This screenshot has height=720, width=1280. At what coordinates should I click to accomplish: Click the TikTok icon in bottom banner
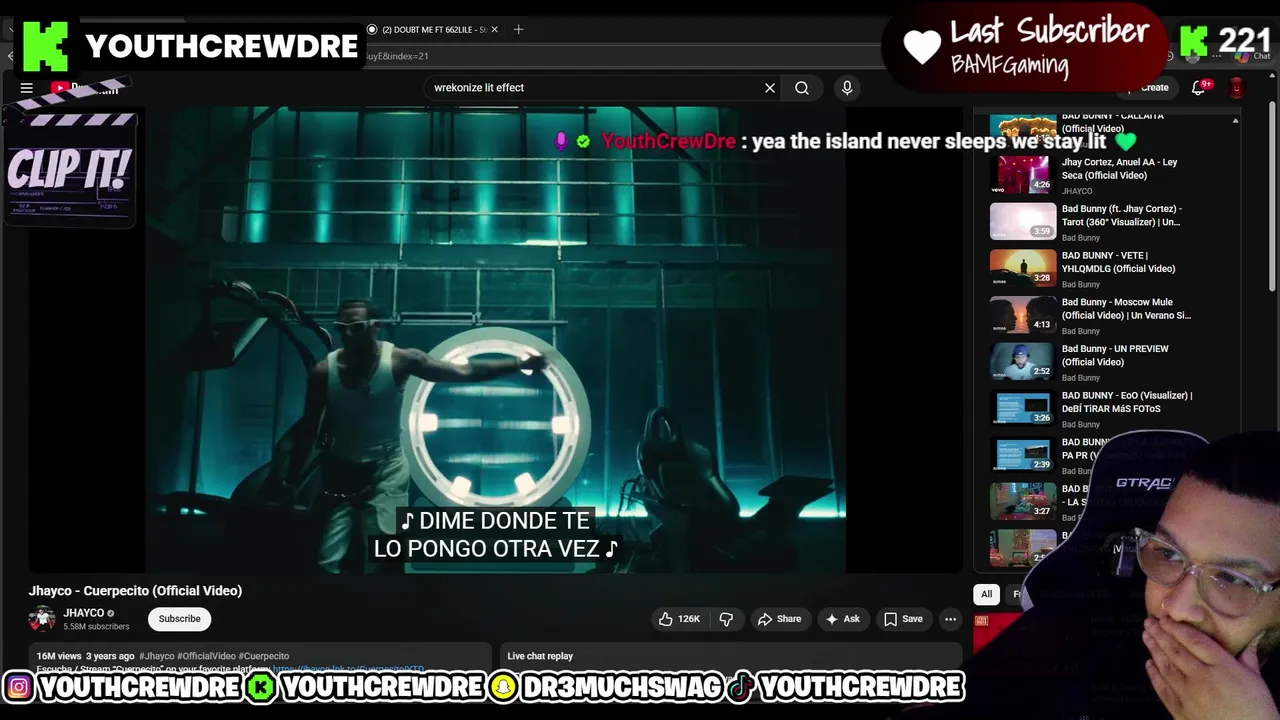point(741,687)
